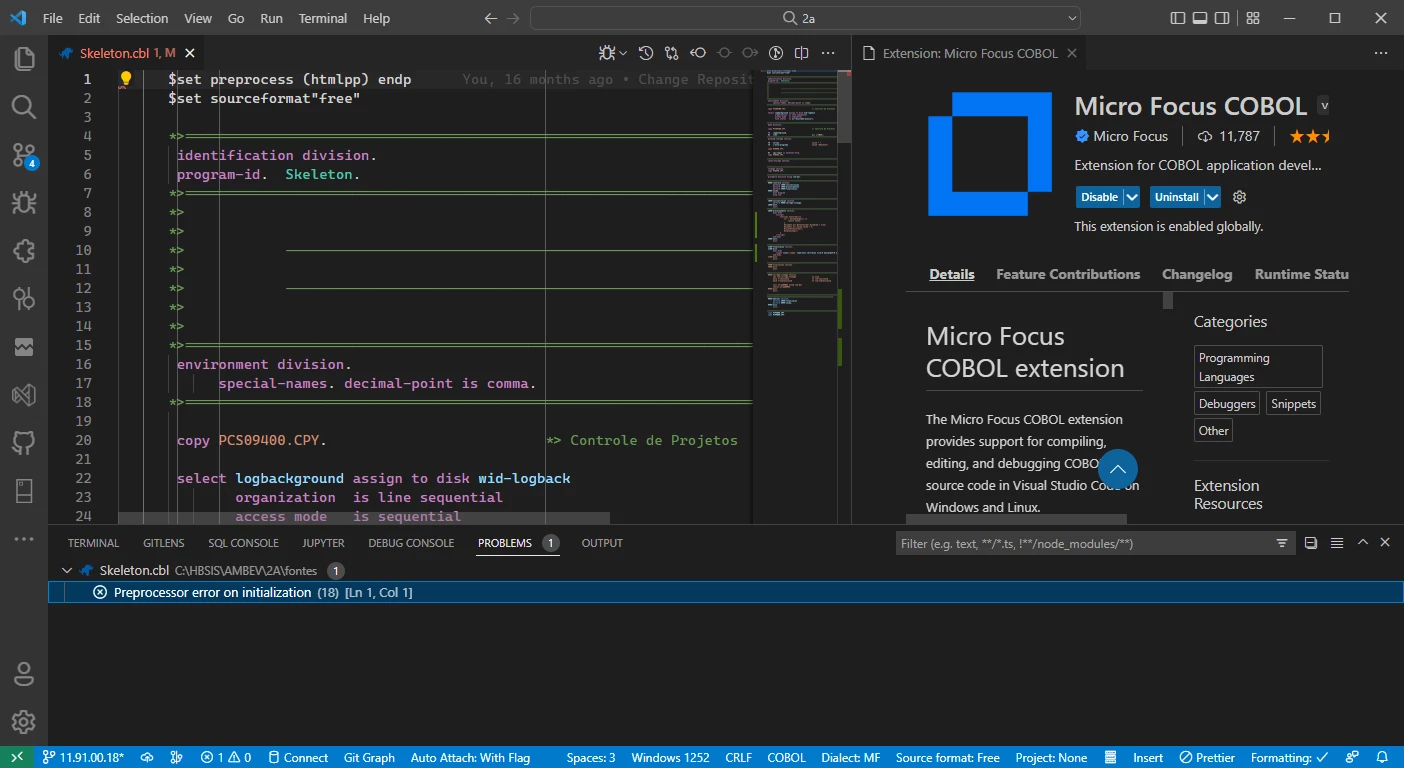Show additional views ellipsis in activity bar
1404x768 pixels.
24,539
